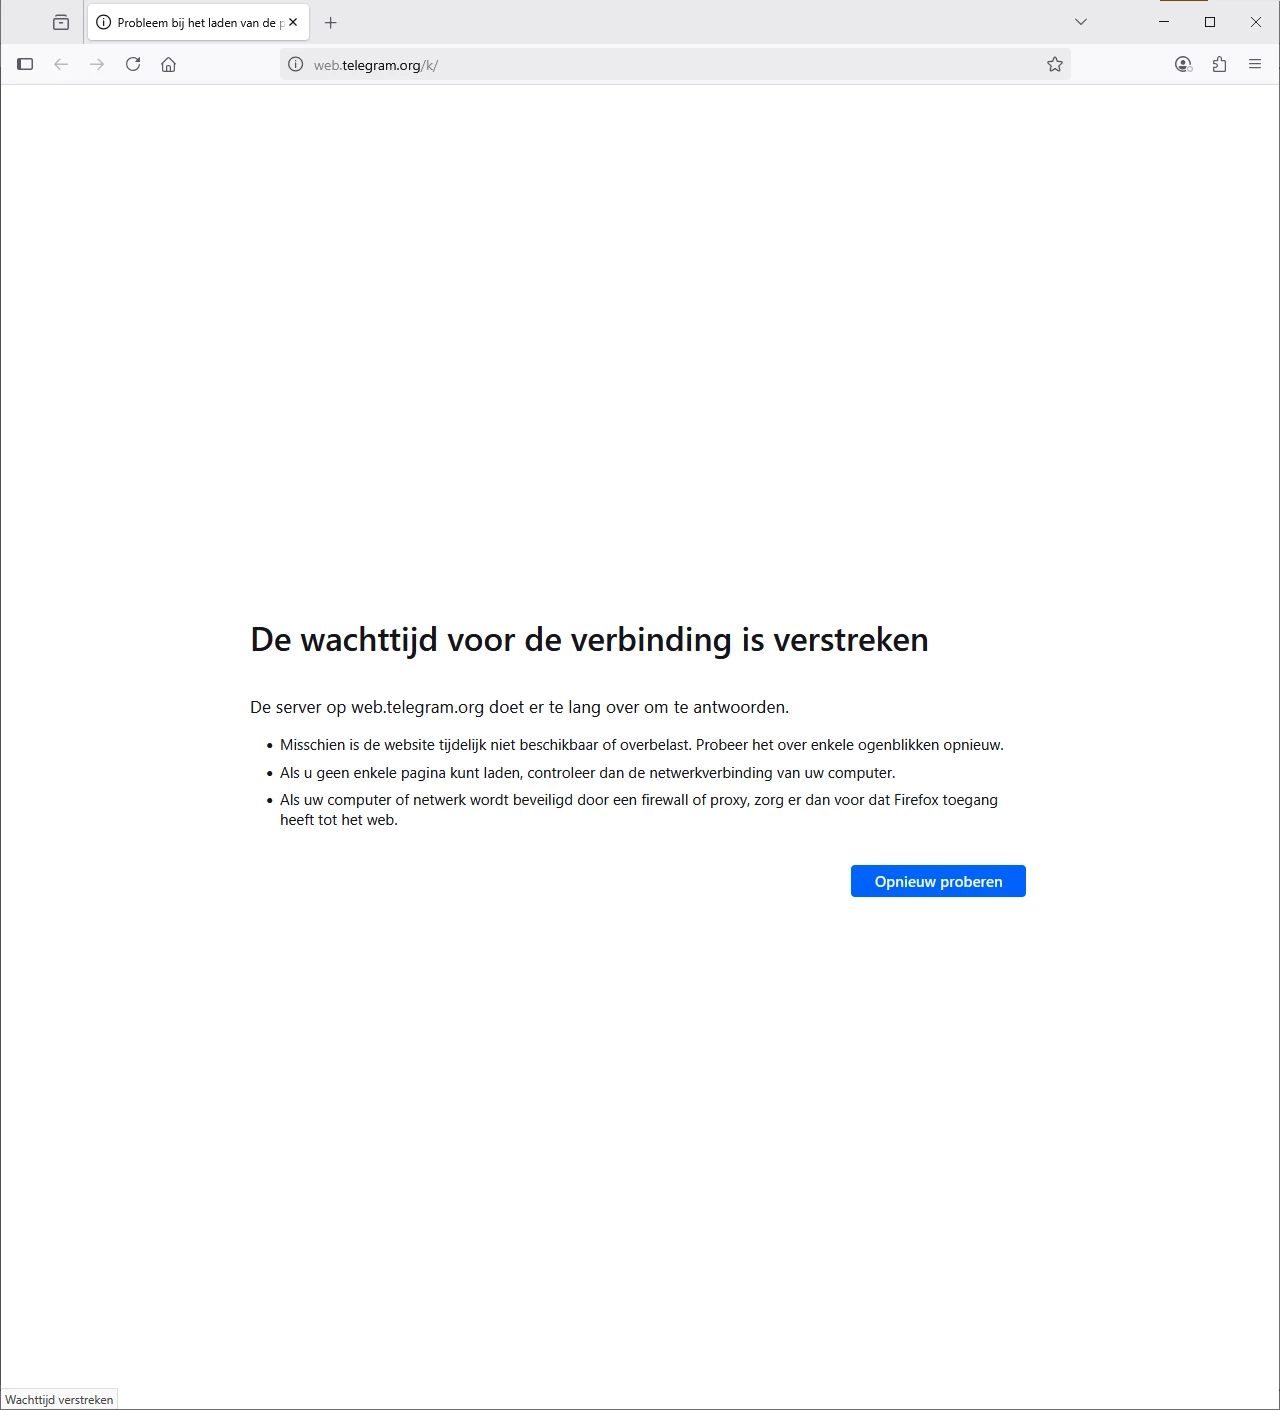Minimize the Firefox window
This screenshot has height=1410, width=1280.
(1164, 22)
